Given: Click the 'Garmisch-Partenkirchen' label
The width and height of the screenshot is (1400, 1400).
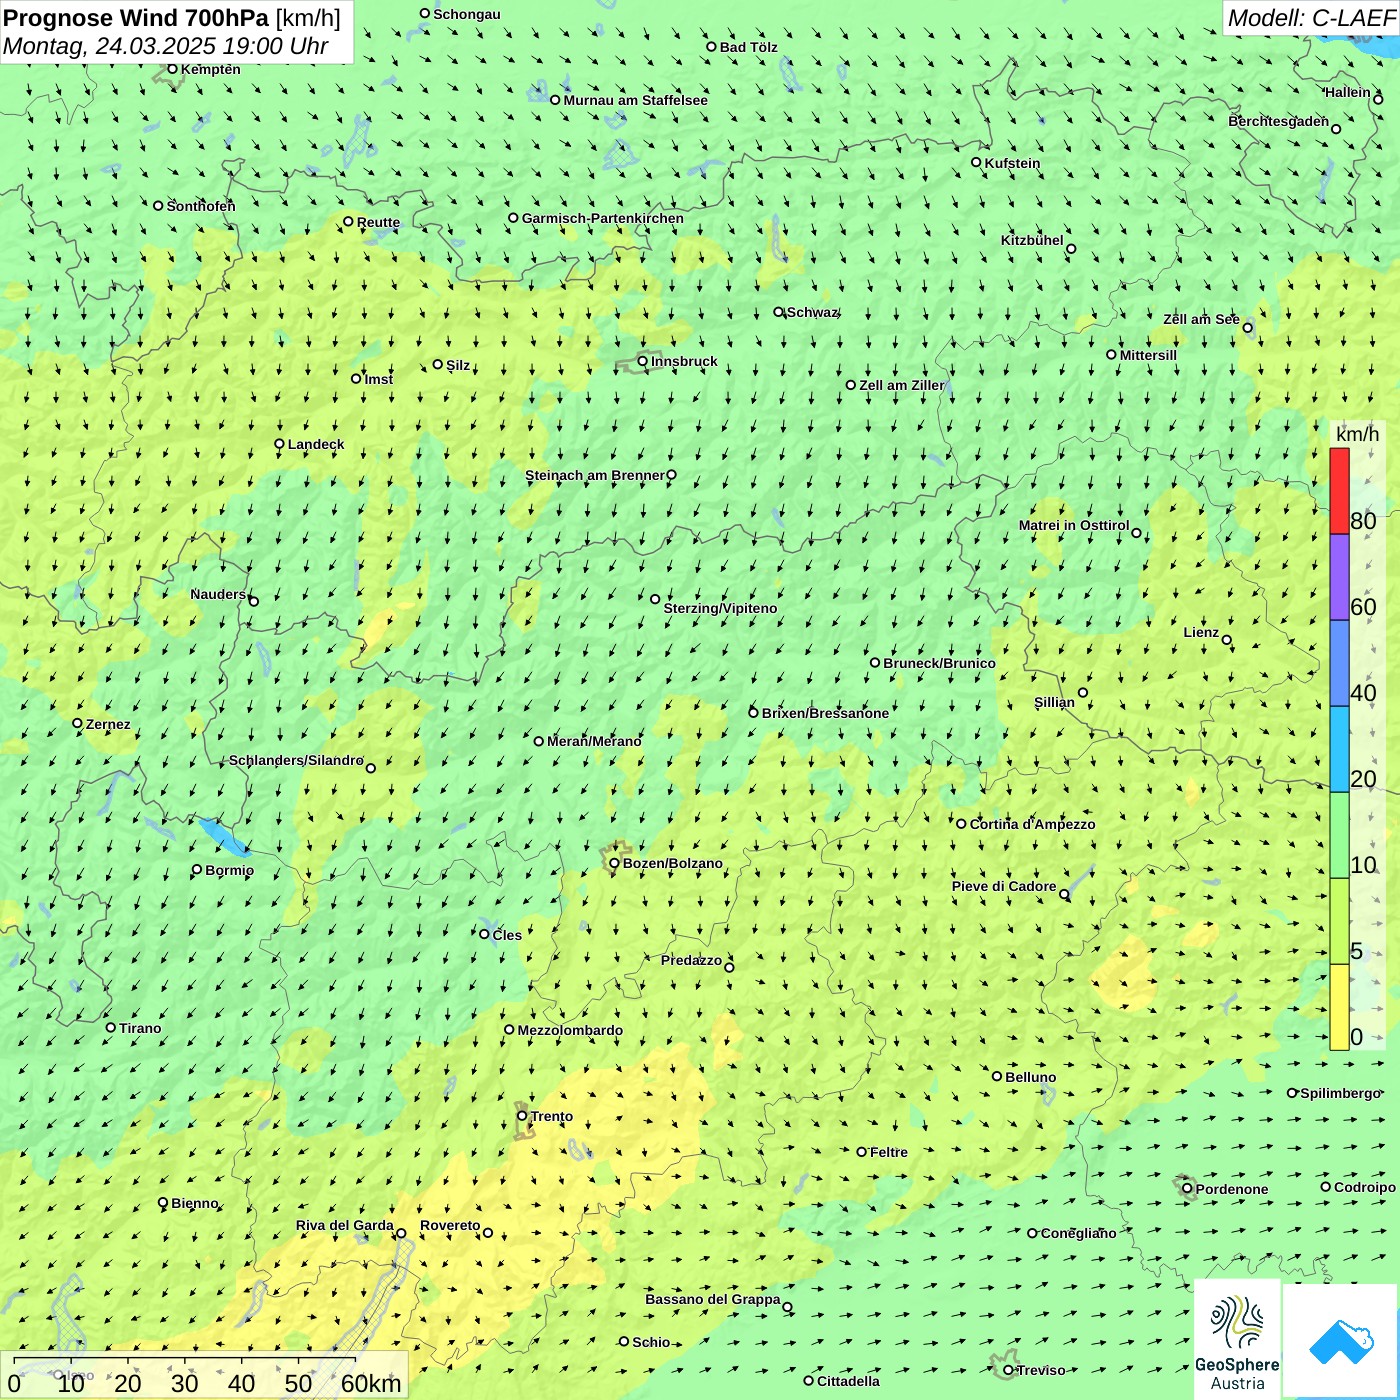Looking at the screenshot, I should click(603, 218).
